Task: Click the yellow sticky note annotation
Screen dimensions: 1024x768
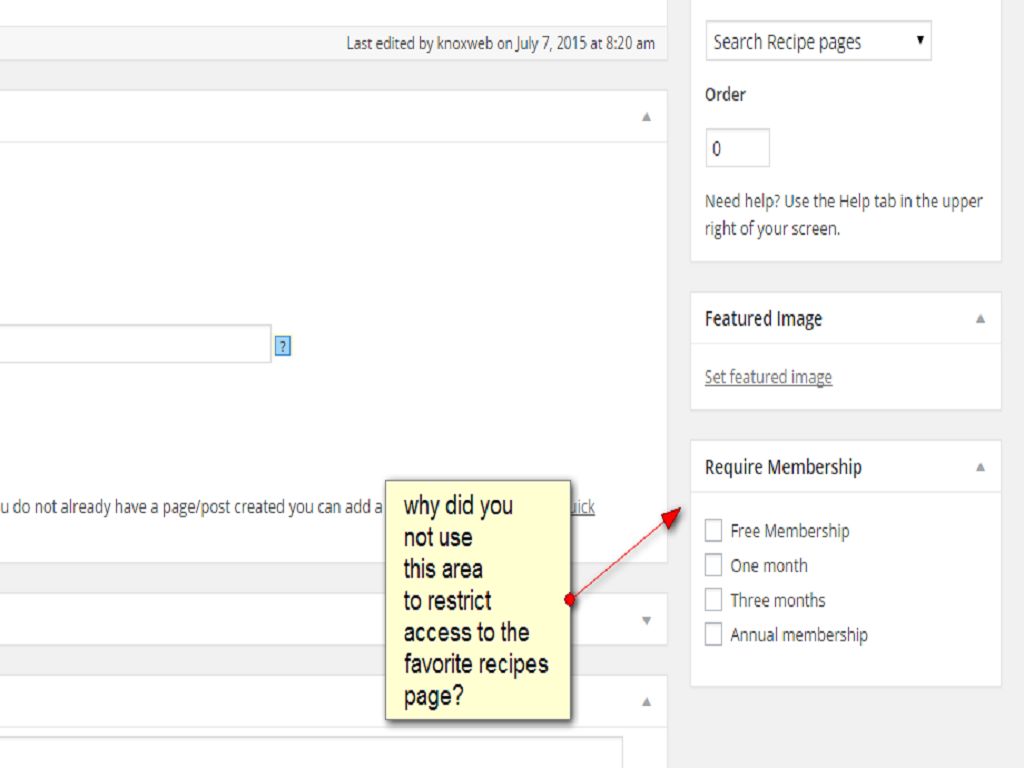Action: coord(477,600)
